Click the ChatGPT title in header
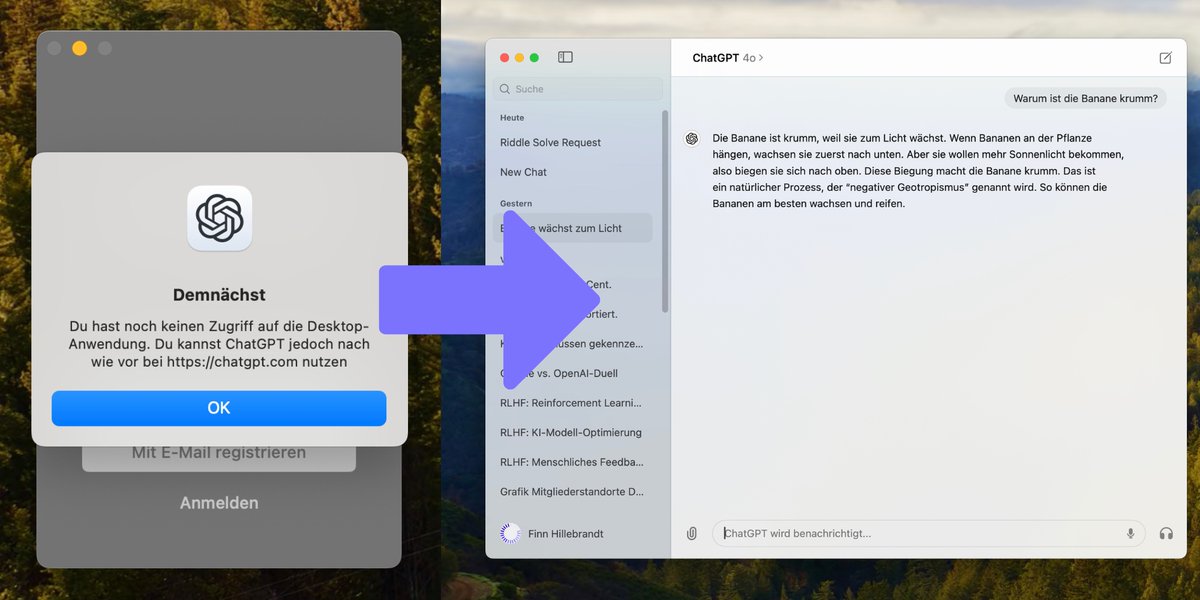 715,58
